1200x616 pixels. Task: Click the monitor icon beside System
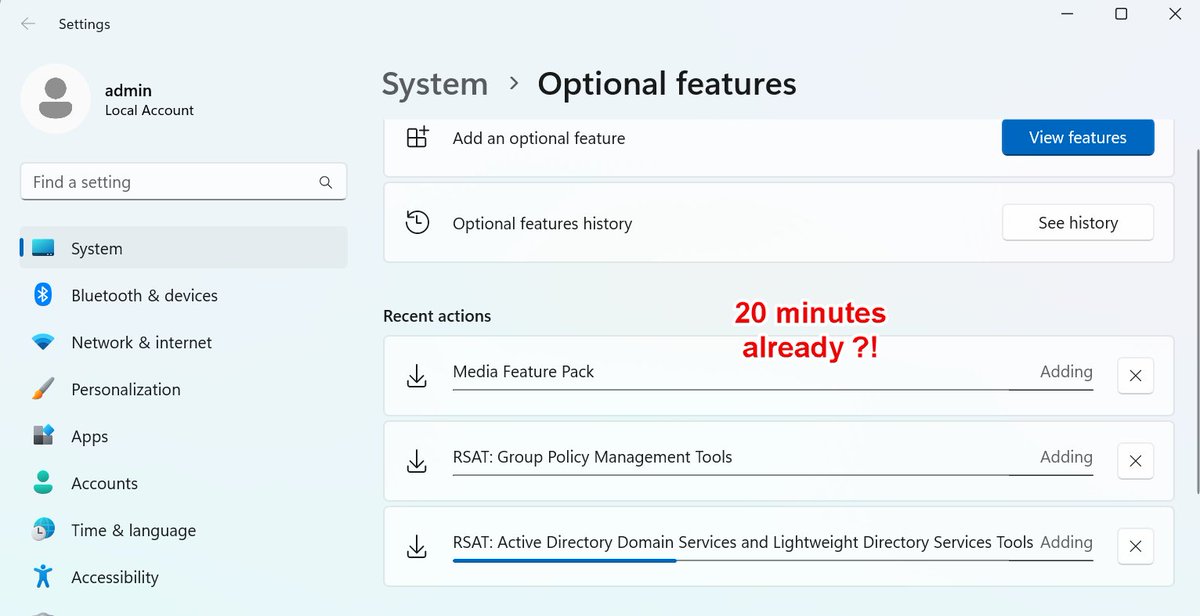pos(43,248)
